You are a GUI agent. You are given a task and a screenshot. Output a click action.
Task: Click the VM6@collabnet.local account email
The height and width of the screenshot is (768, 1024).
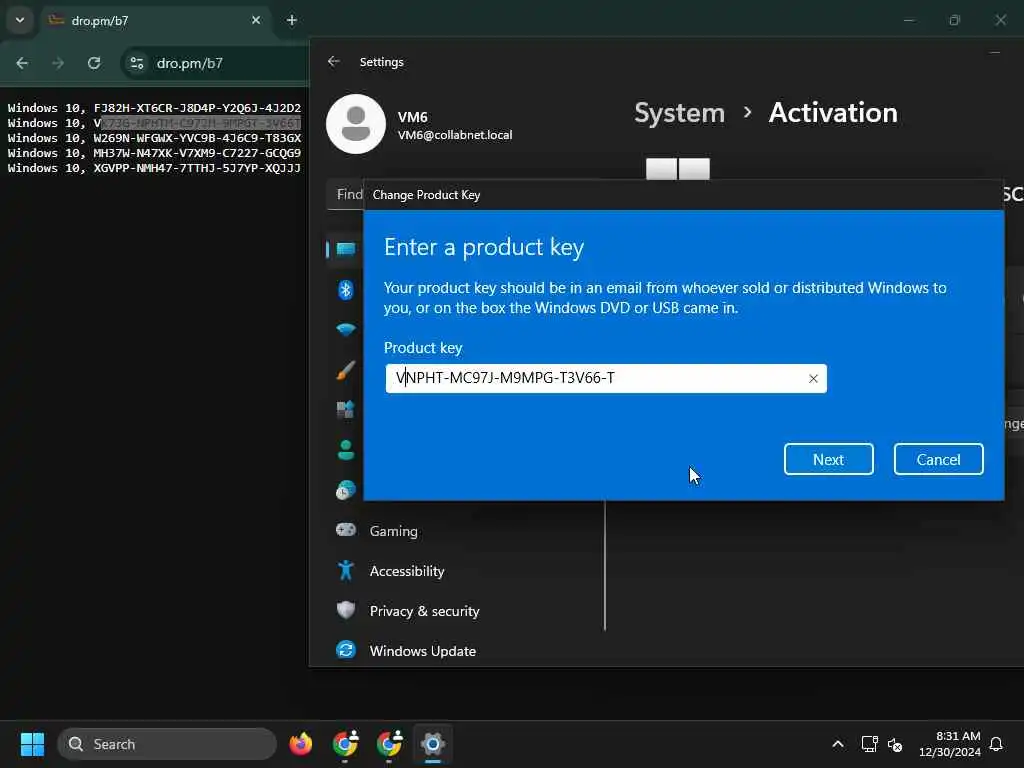[455, 135]
